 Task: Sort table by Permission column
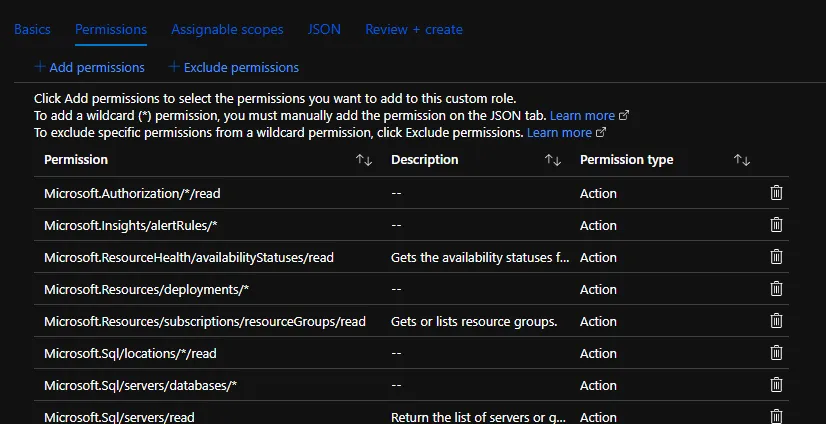point(364,160)
